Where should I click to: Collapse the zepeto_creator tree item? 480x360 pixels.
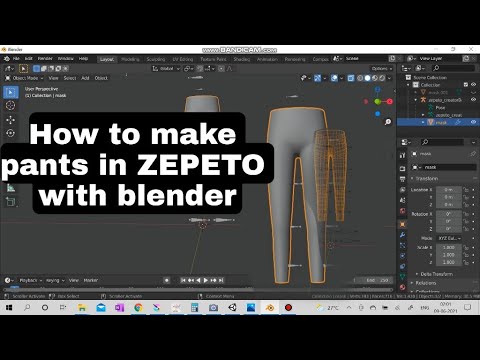(x=416, y=100)
